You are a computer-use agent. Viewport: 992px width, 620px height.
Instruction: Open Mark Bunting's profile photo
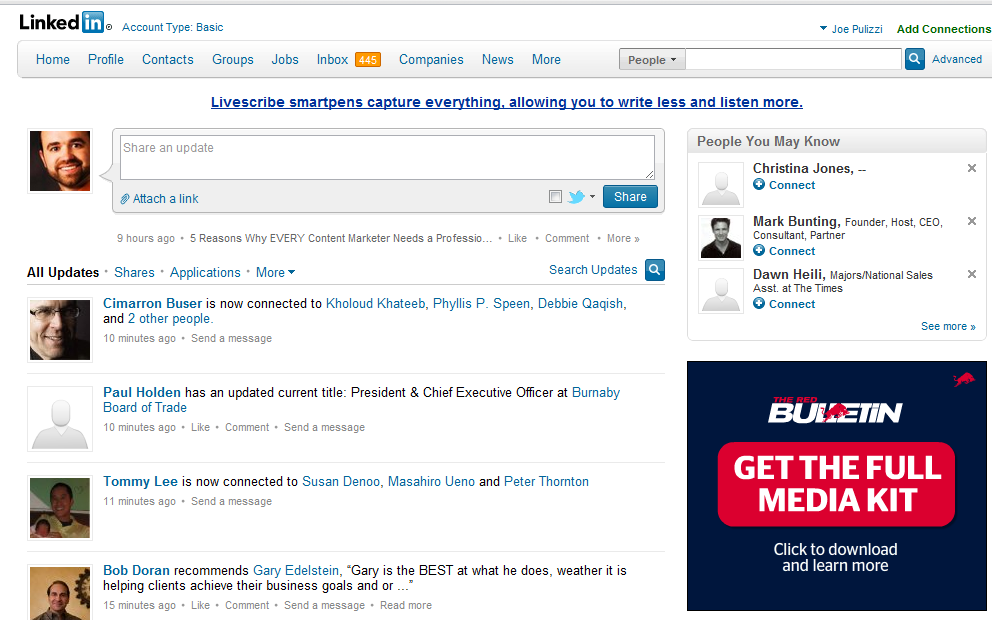click(x=721, y=237)
